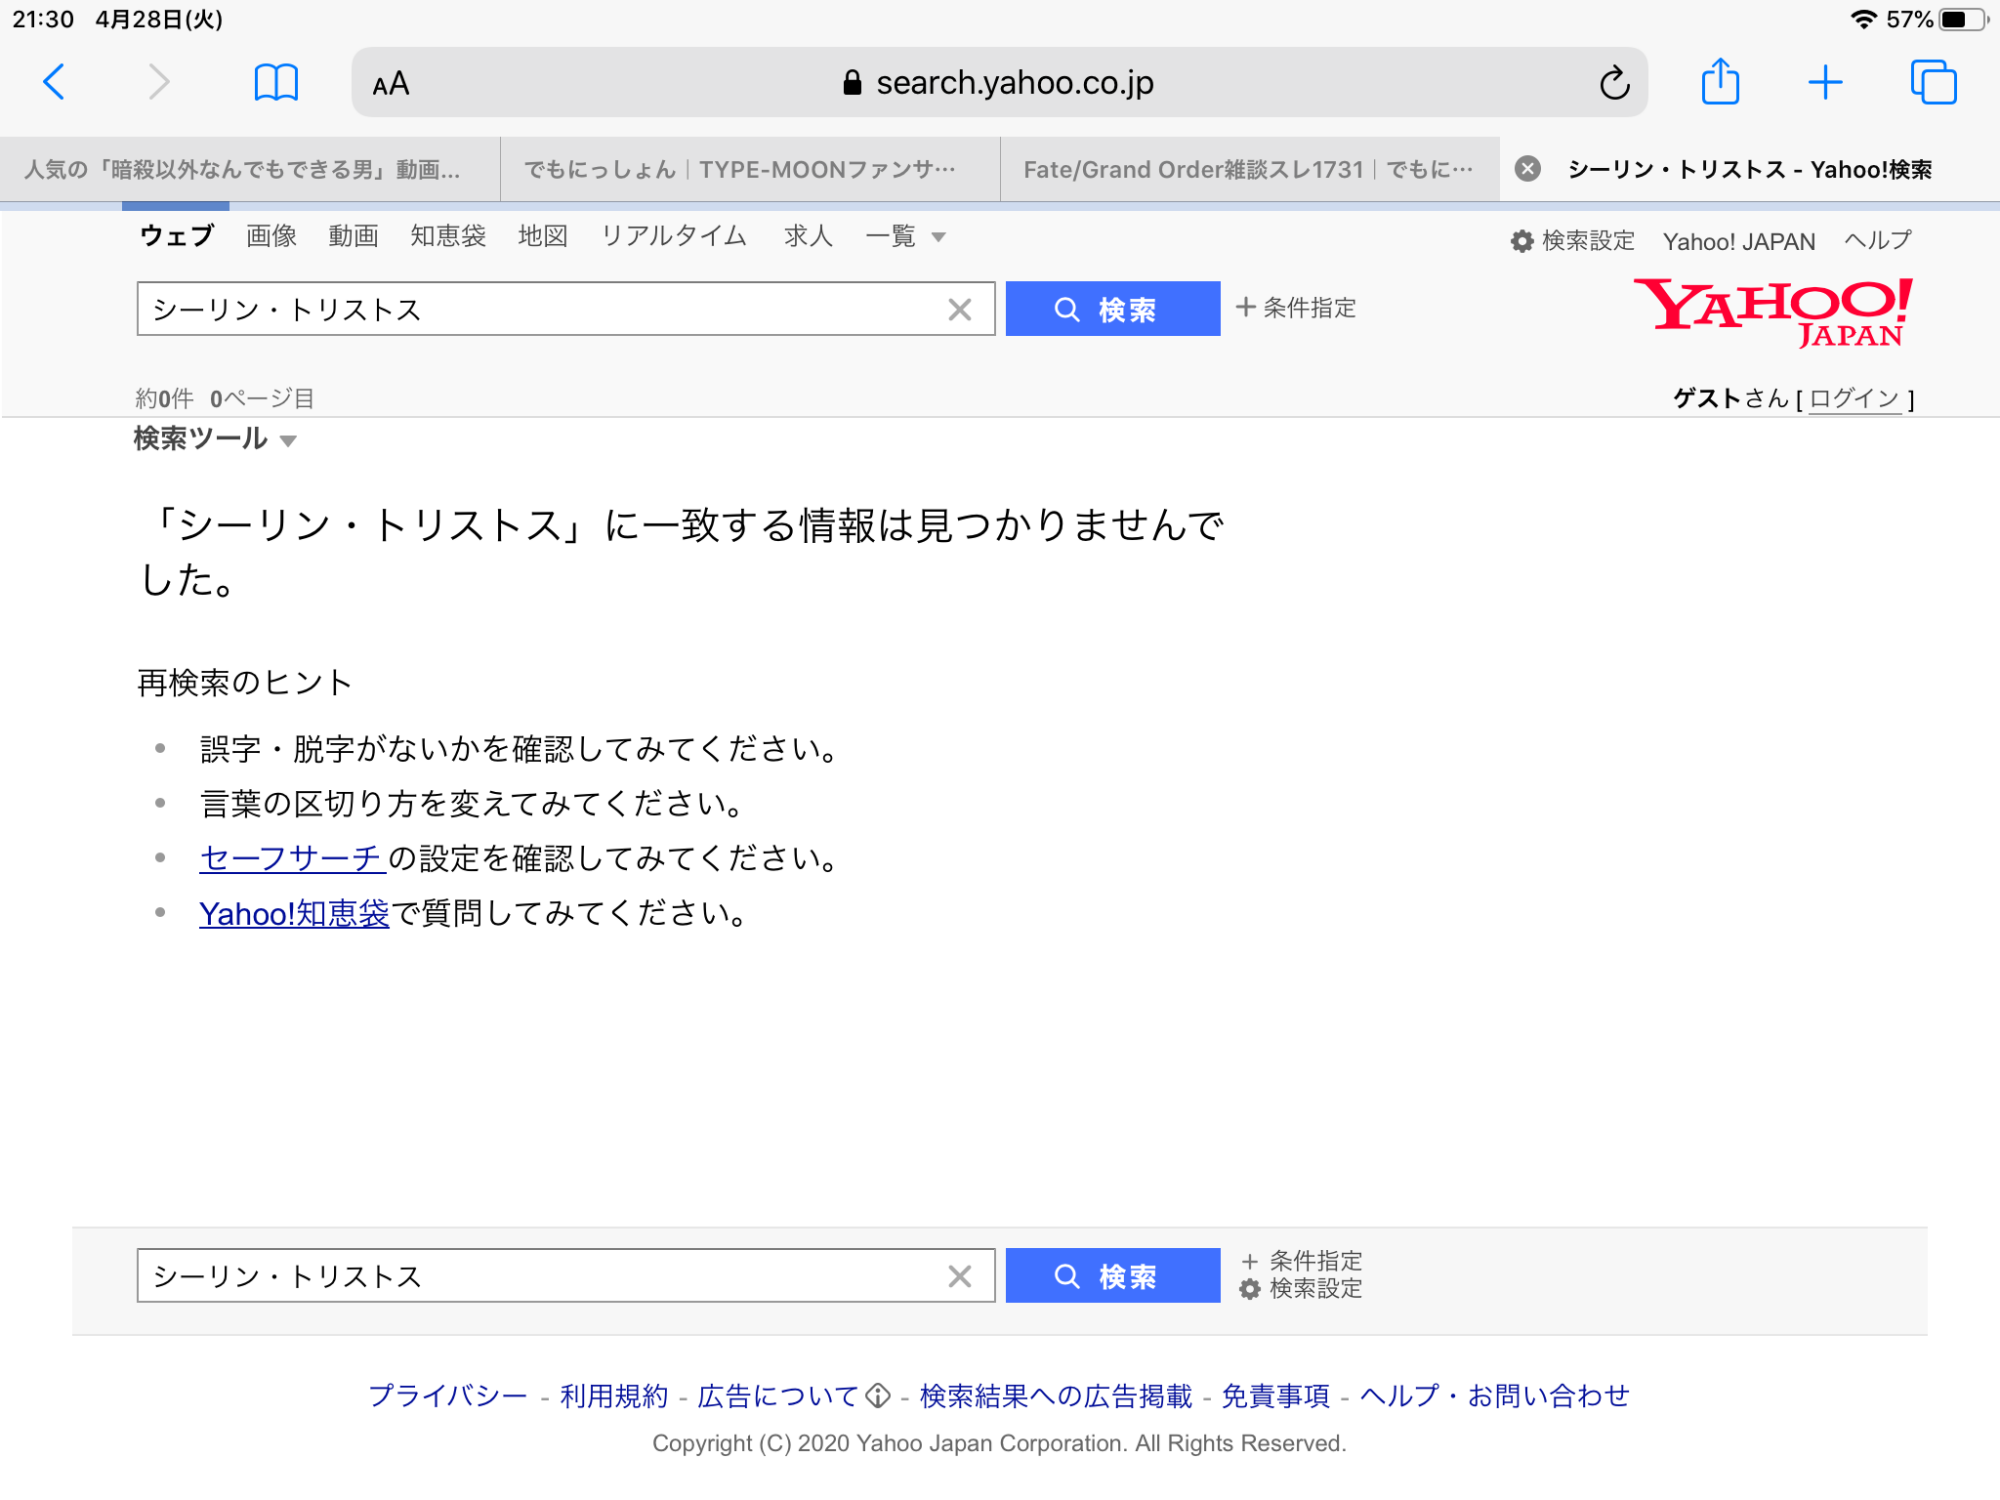The width and height of the screenshot is (2000, 1500).
Task: Expand the 一覧 dropdown
Action: [x=905, y=237]
